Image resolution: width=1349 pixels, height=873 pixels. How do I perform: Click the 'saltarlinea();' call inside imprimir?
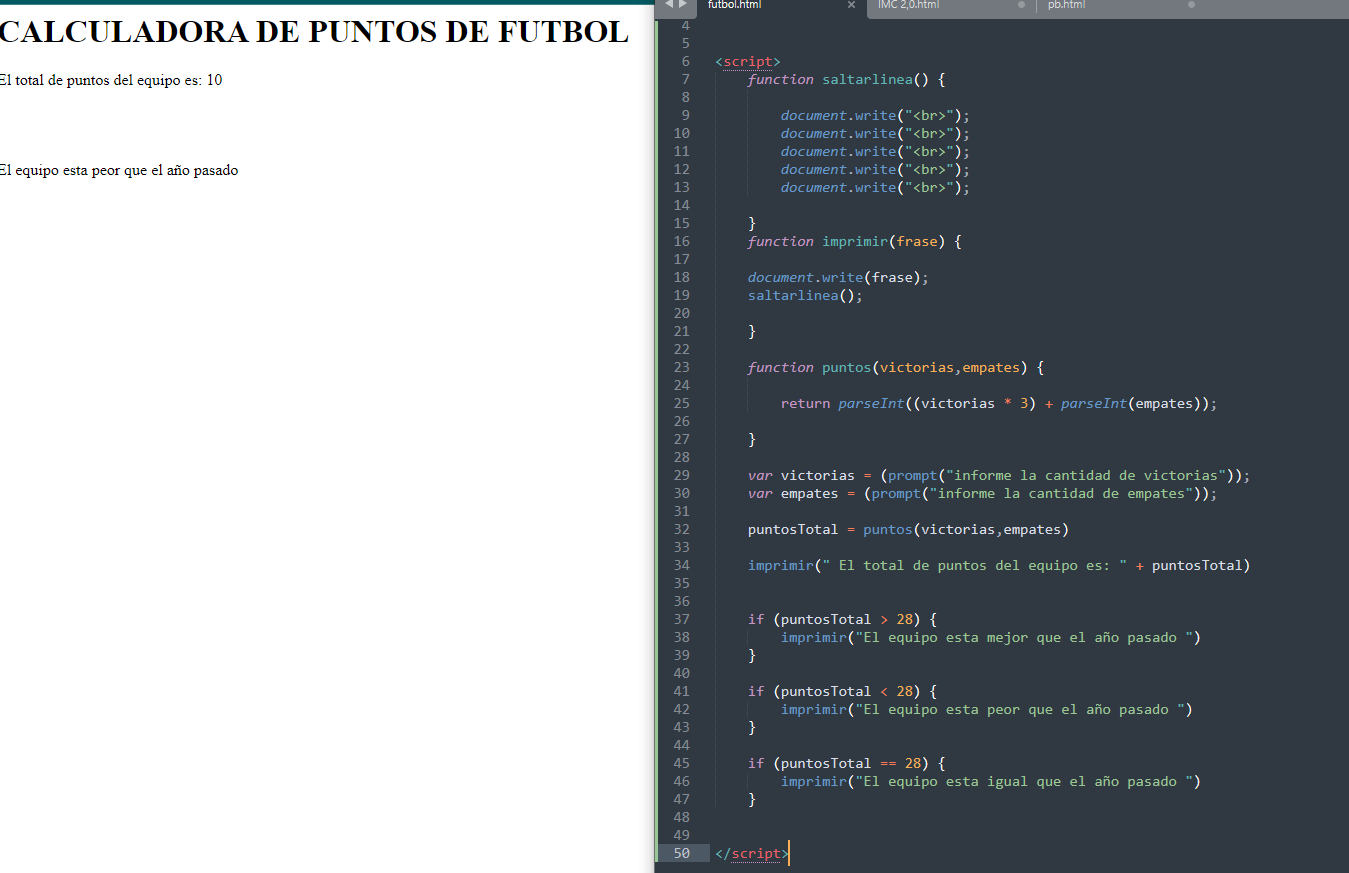[x=805, y=295]
